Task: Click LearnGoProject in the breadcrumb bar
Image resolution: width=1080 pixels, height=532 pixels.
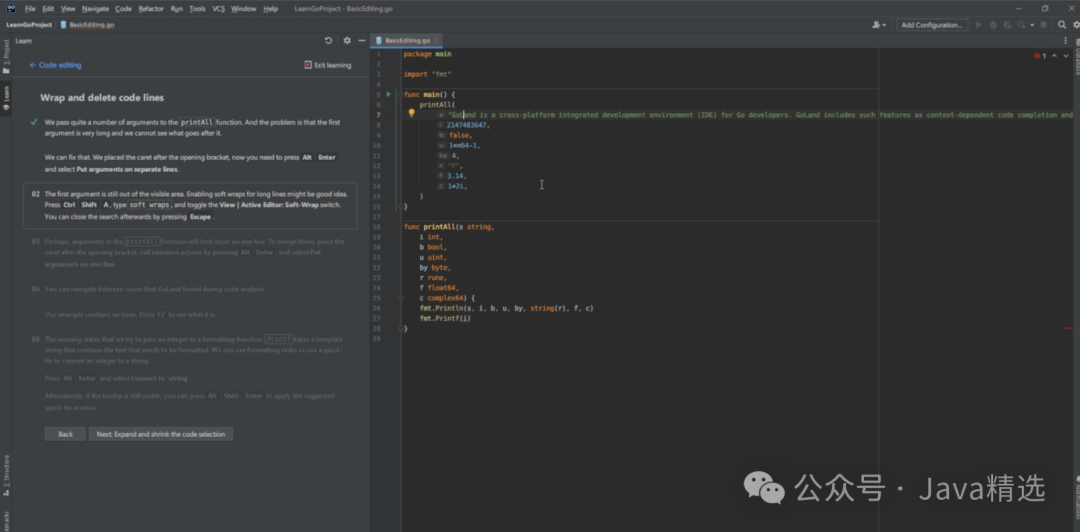Action: click(x=29, y=25)
